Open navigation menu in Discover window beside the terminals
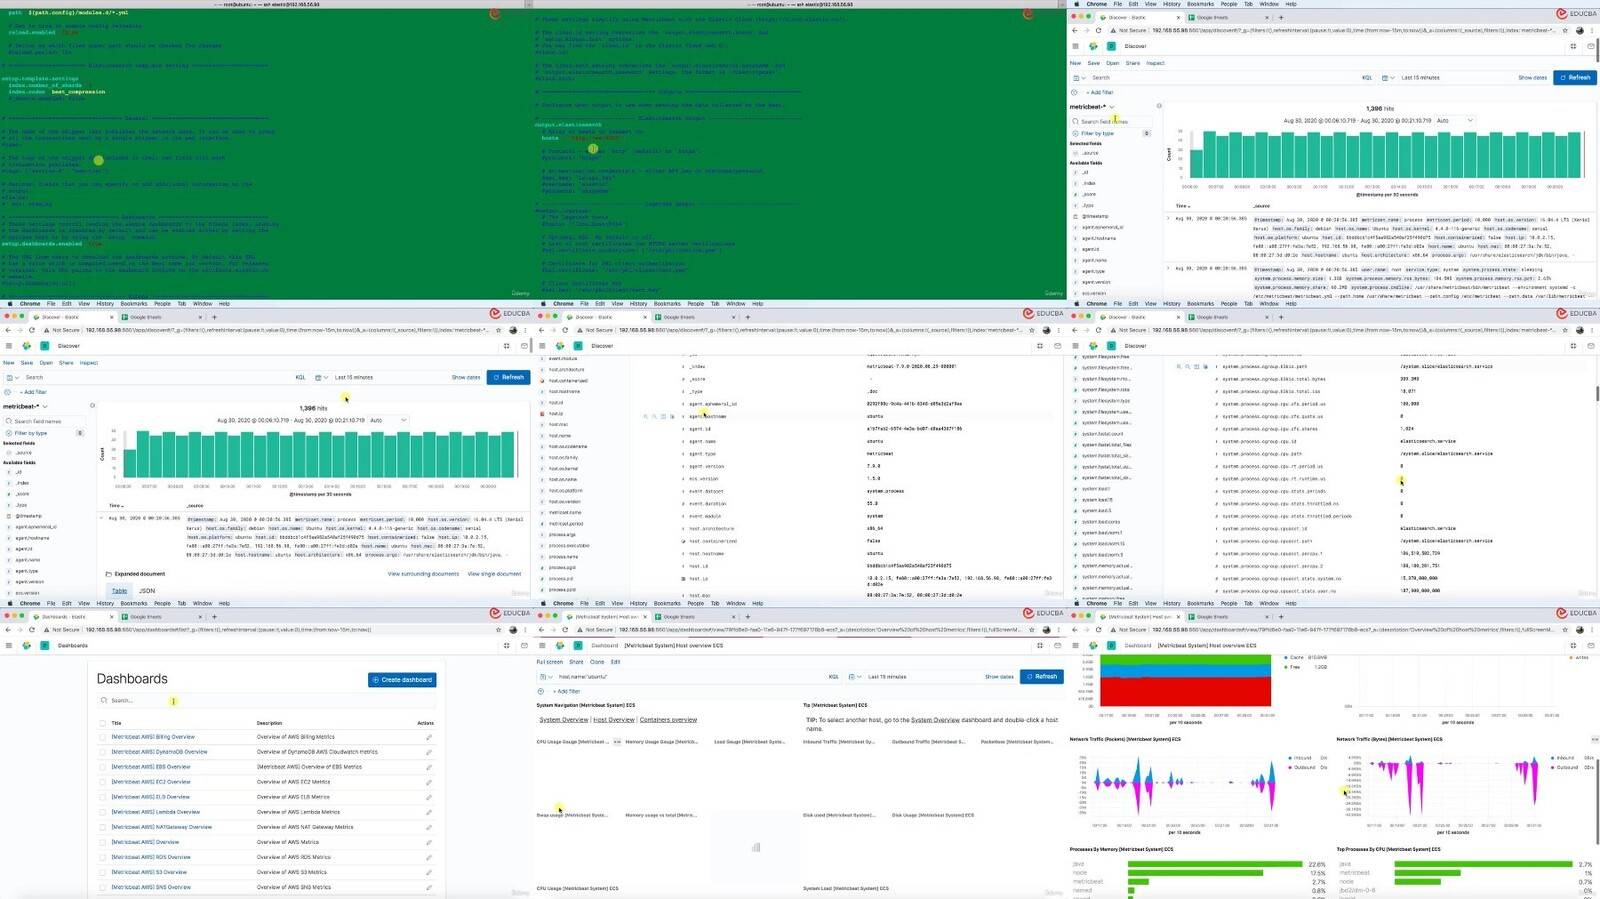Screen dimensions: 1600x899 click(x=1075, y=46)
